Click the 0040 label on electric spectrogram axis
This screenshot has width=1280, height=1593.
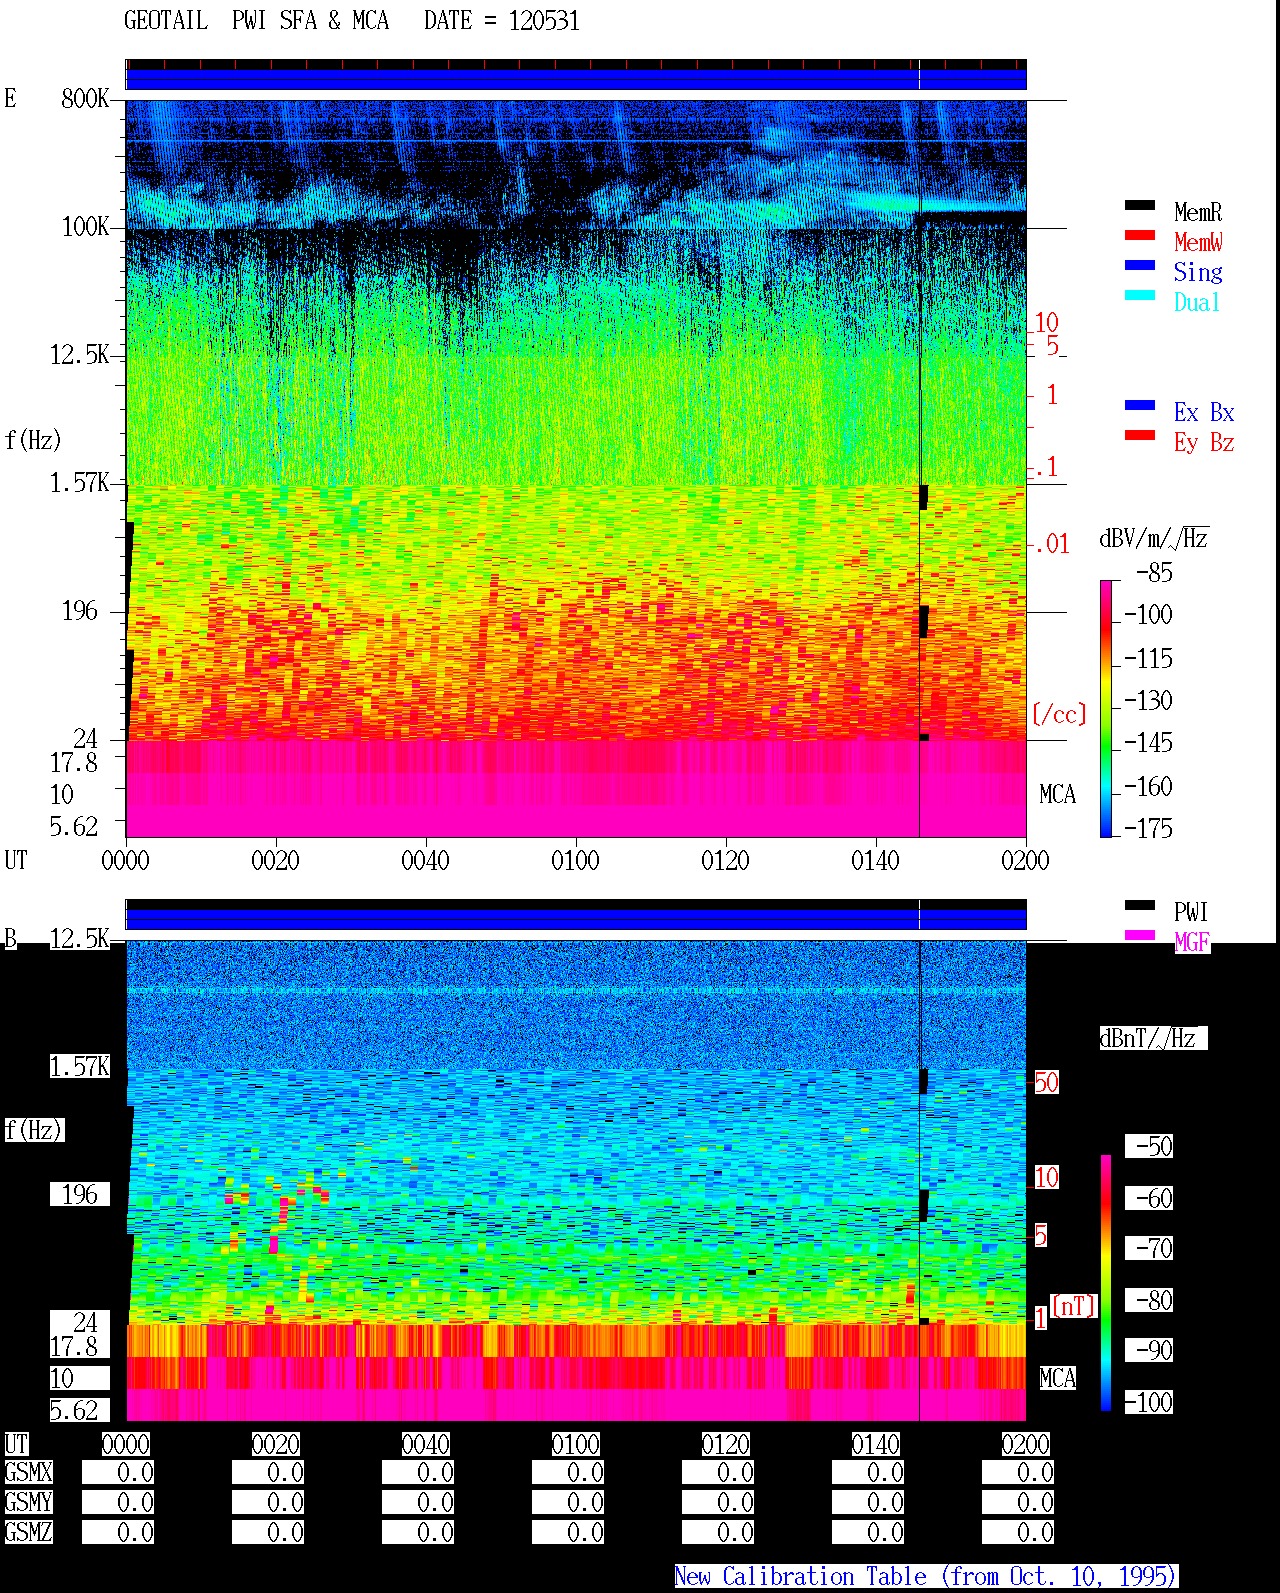tap(425, 860)
